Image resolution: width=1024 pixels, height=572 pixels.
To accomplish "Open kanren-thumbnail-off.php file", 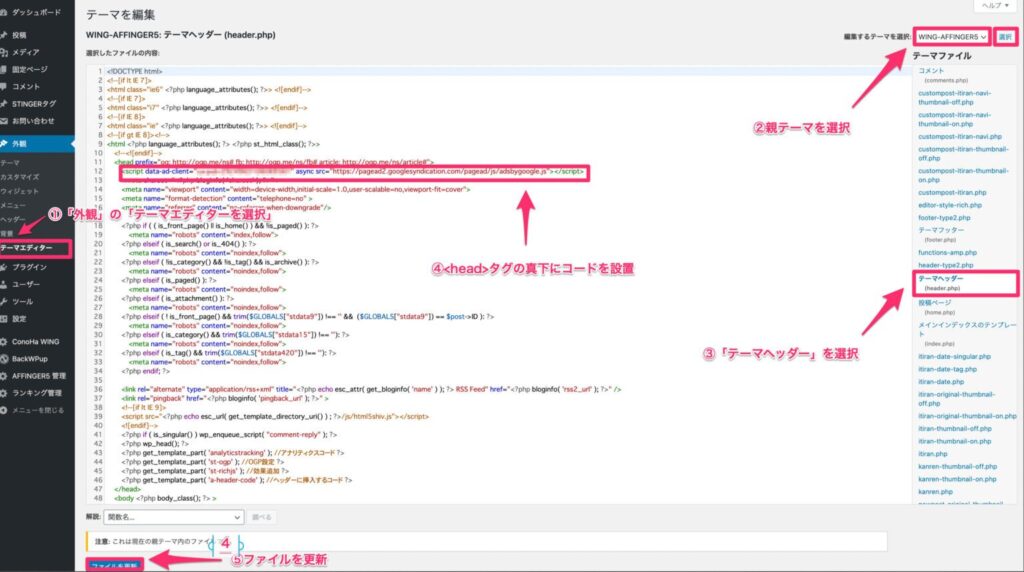I will click(x=957, y=467).
